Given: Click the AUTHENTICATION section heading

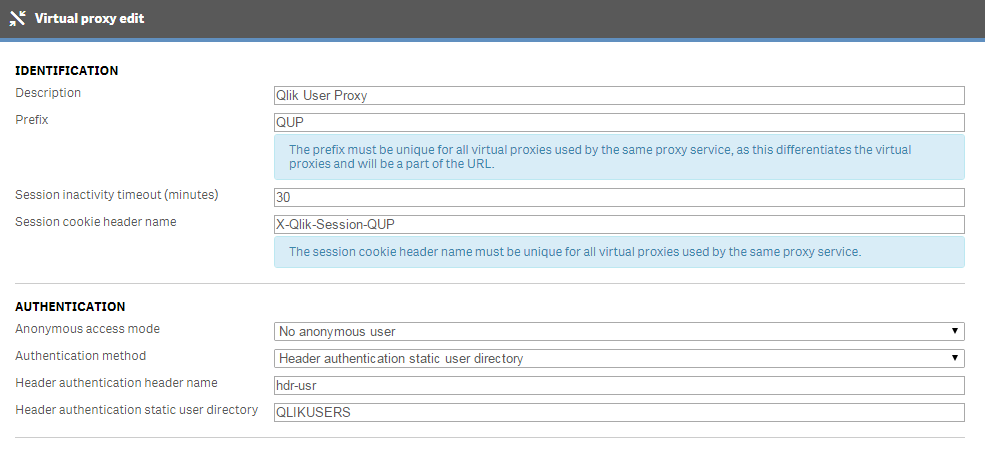Looking at the screenshot, I should click(x=70, y=307).
